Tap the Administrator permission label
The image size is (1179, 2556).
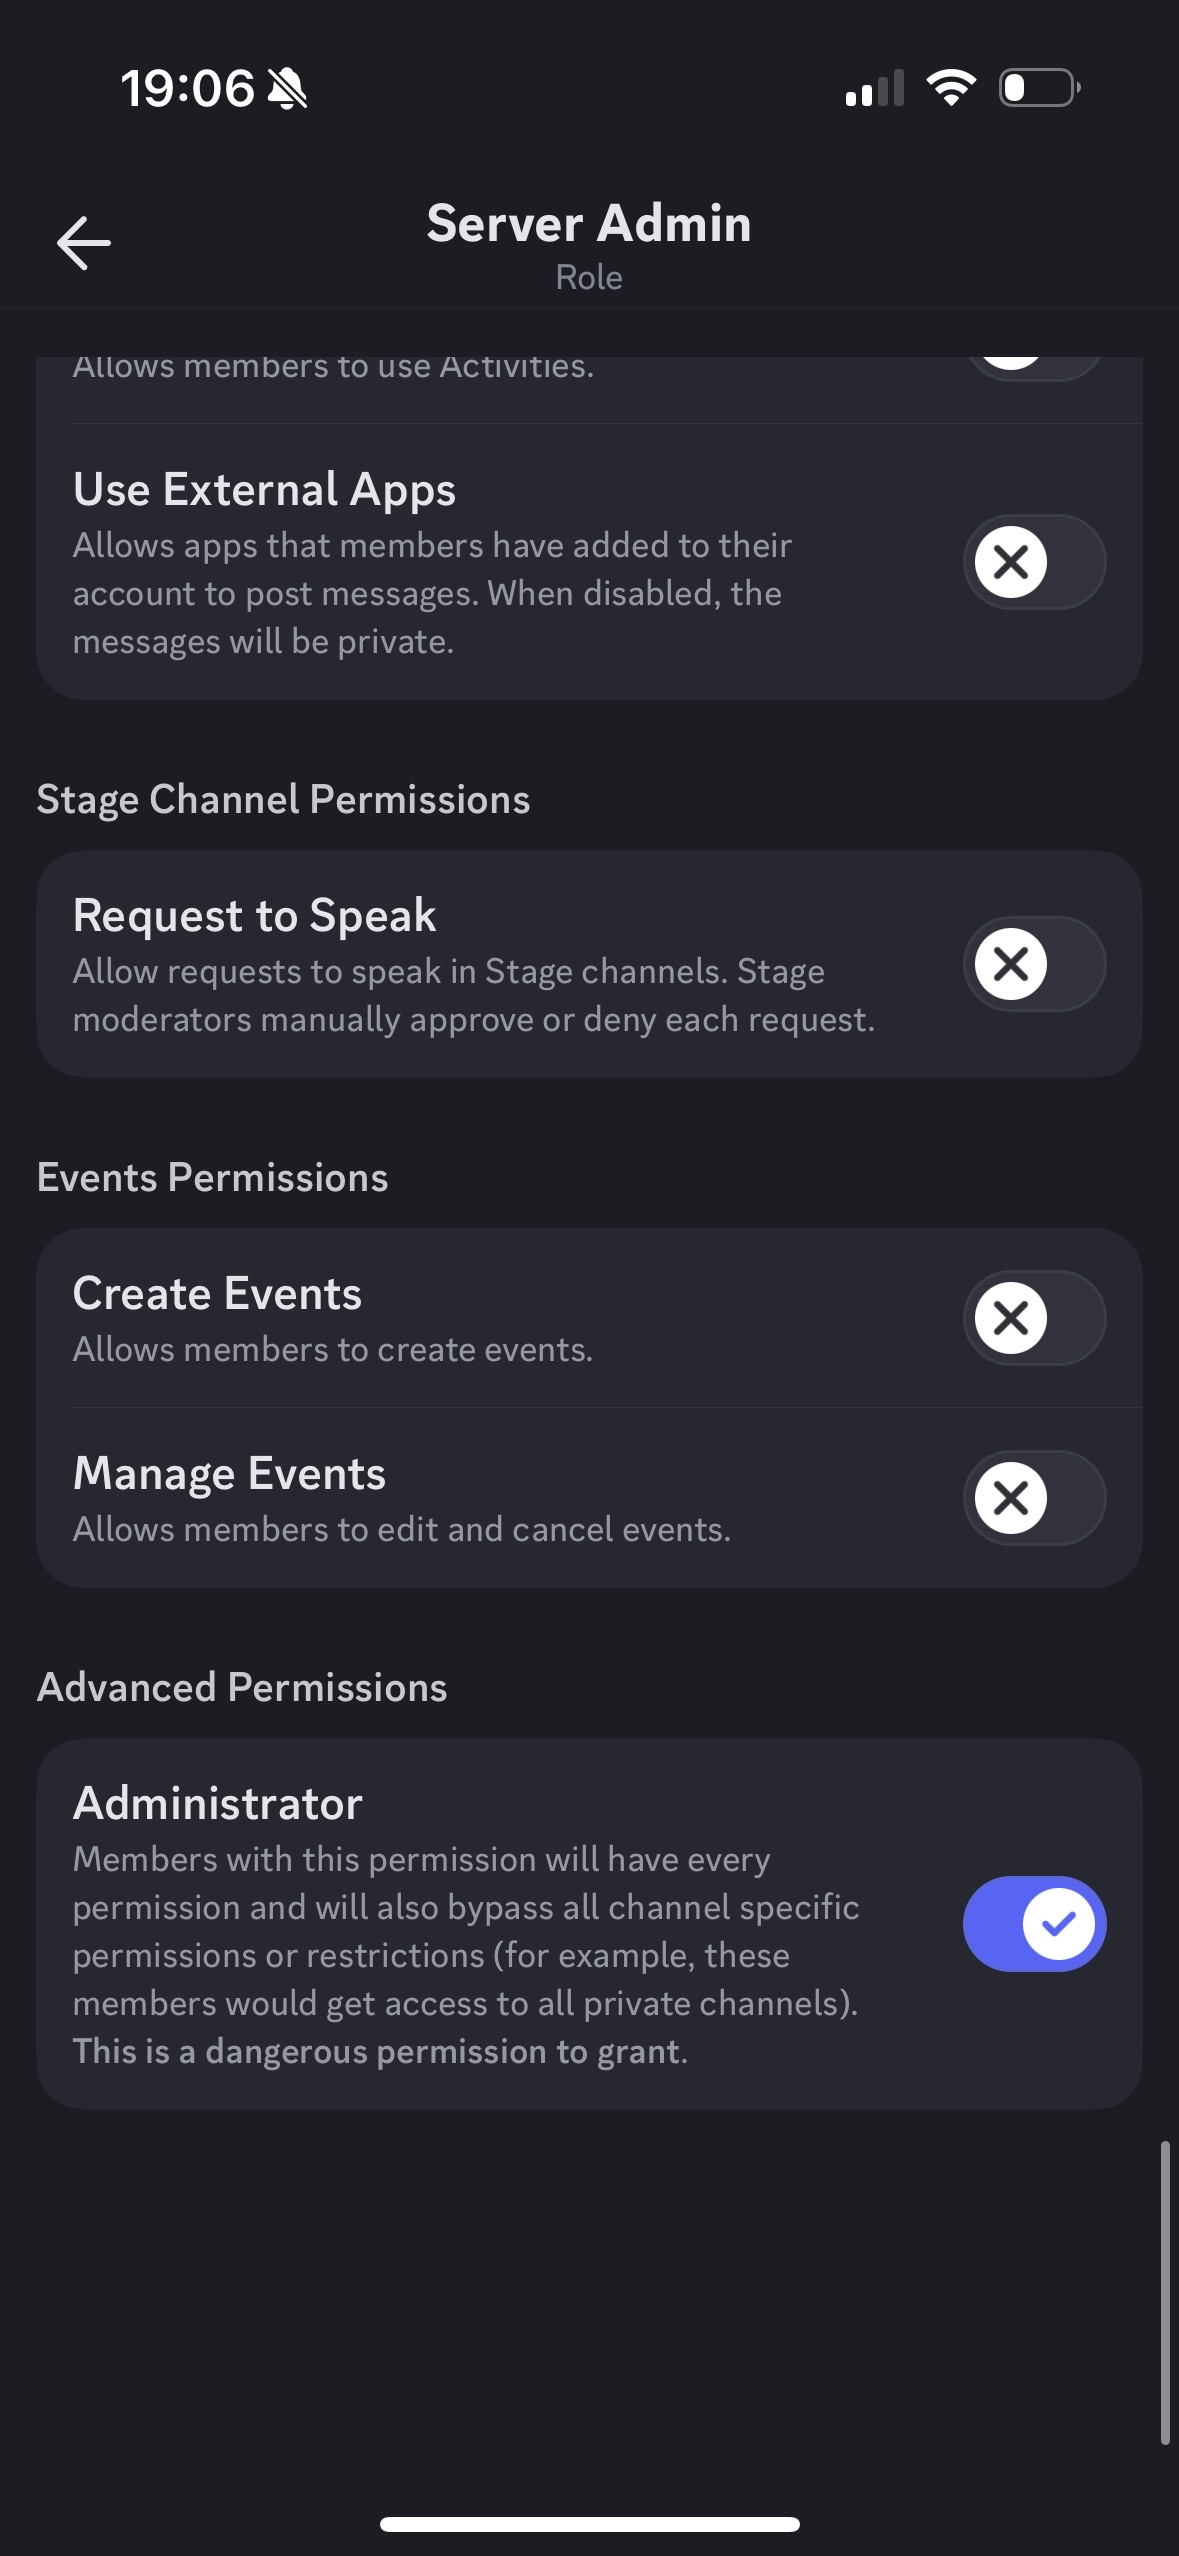218,1804
